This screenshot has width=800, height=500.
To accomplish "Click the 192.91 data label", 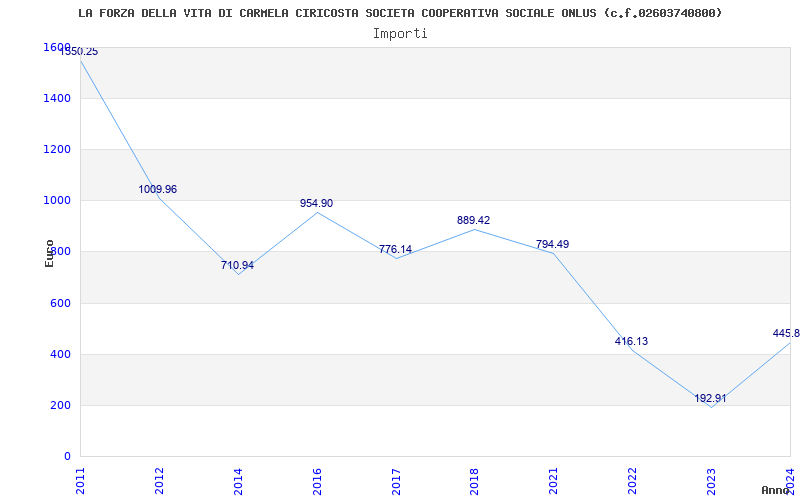I will [710, 398].
